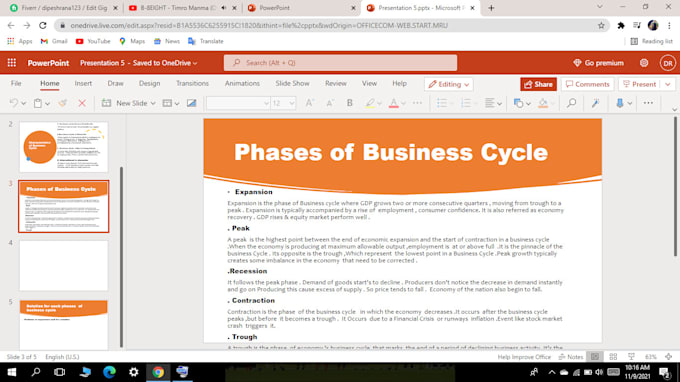
Task: Click the New Slide button
Action: click(x=124, y=103)
